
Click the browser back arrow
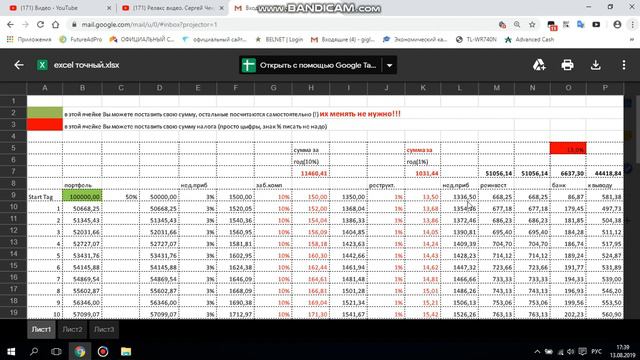pos(10,24)
